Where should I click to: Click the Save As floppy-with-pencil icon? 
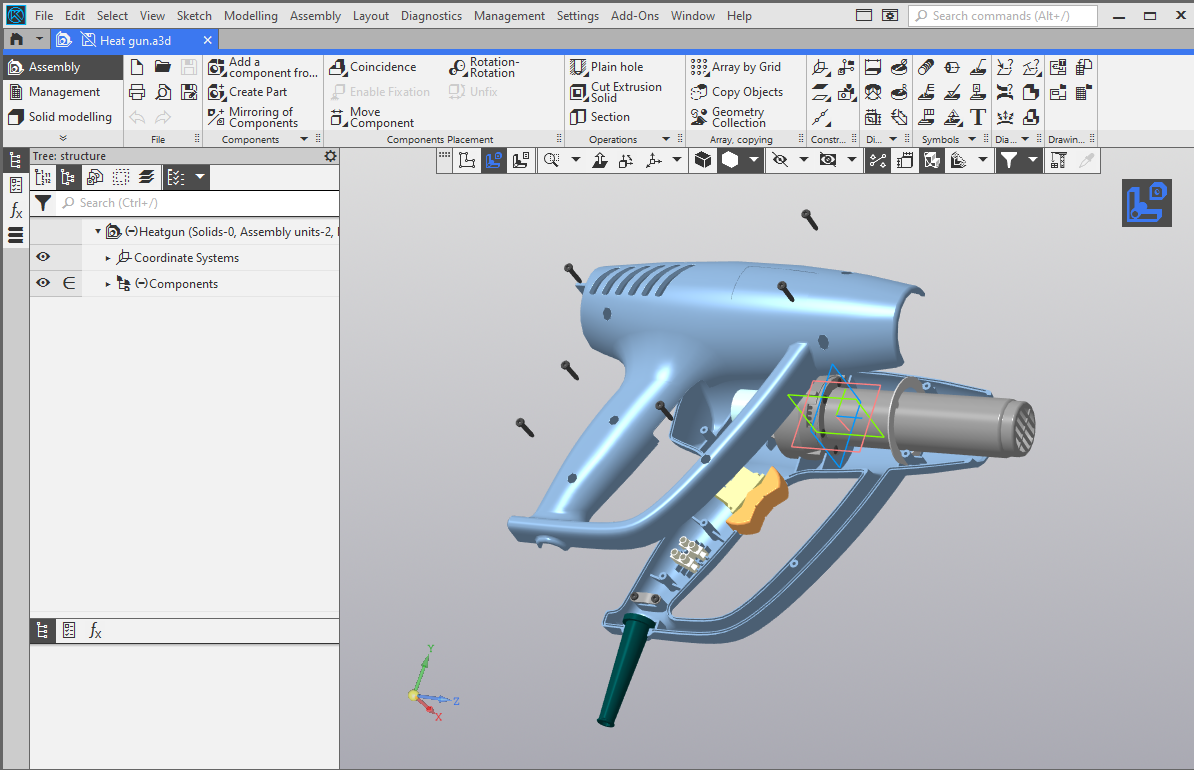tap(189, 92)
